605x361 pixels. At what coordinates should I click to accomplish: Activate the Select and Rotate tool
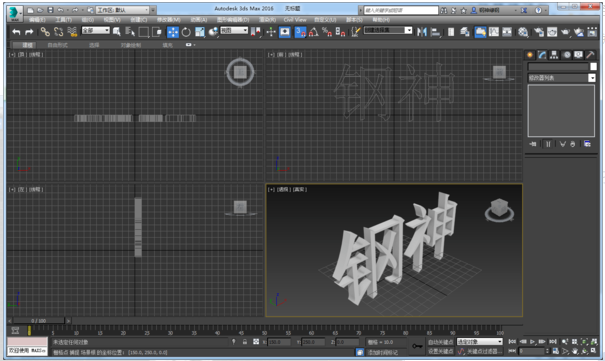(x=186, y=32)
